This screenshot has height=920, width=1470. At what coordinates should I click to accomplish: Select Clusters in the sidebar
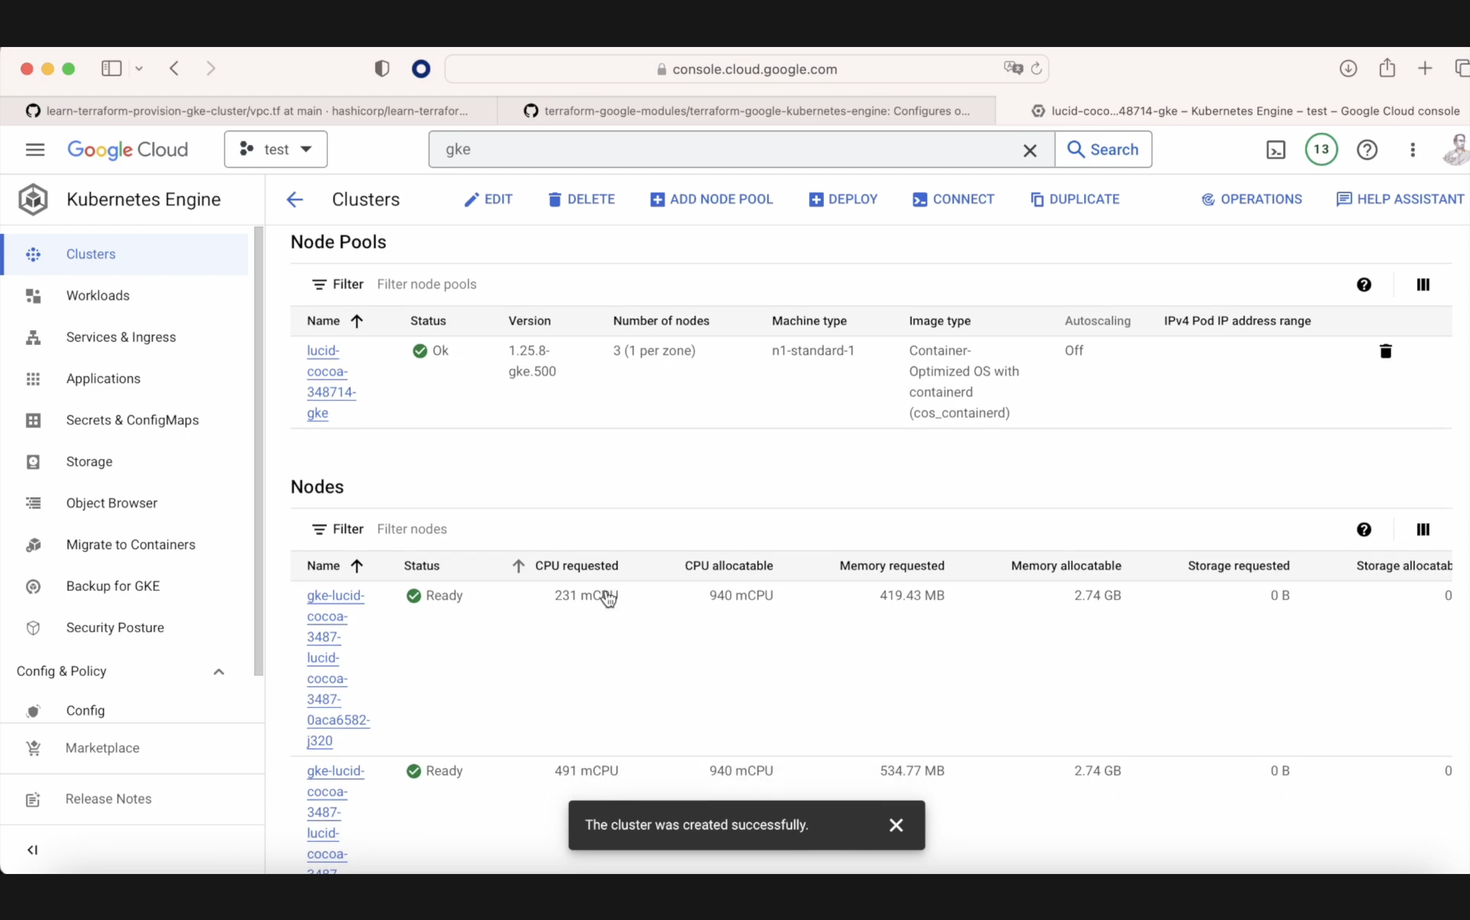tap(125, 254)
